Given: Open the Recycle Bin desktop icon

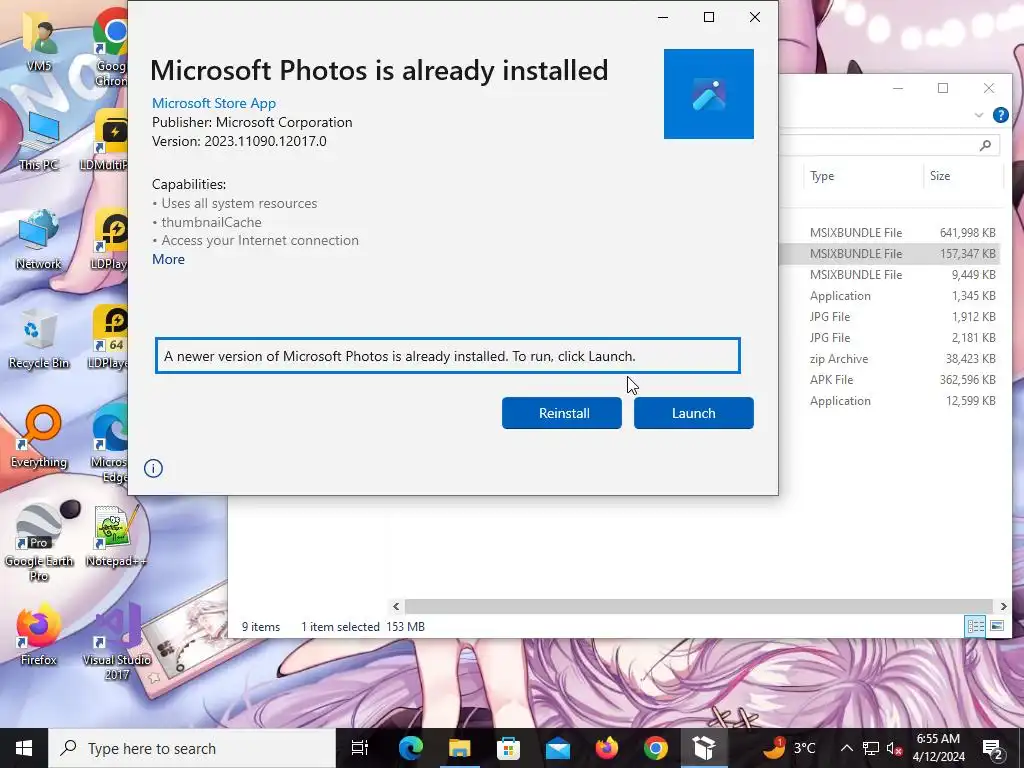Looking at the screenshot, I should (39, 339).
